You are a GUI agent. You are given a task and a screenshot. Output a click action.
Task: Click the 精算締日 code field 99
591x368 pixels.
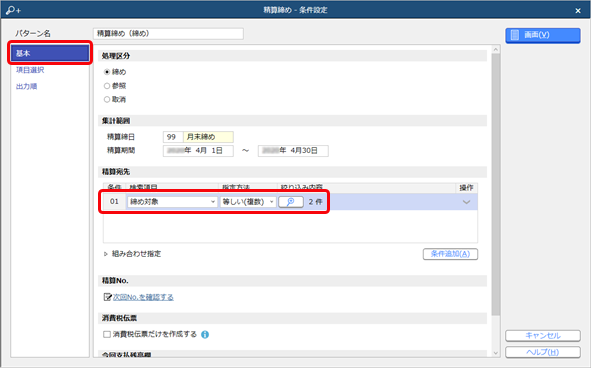pyautogui.click(x=173, y=137)
